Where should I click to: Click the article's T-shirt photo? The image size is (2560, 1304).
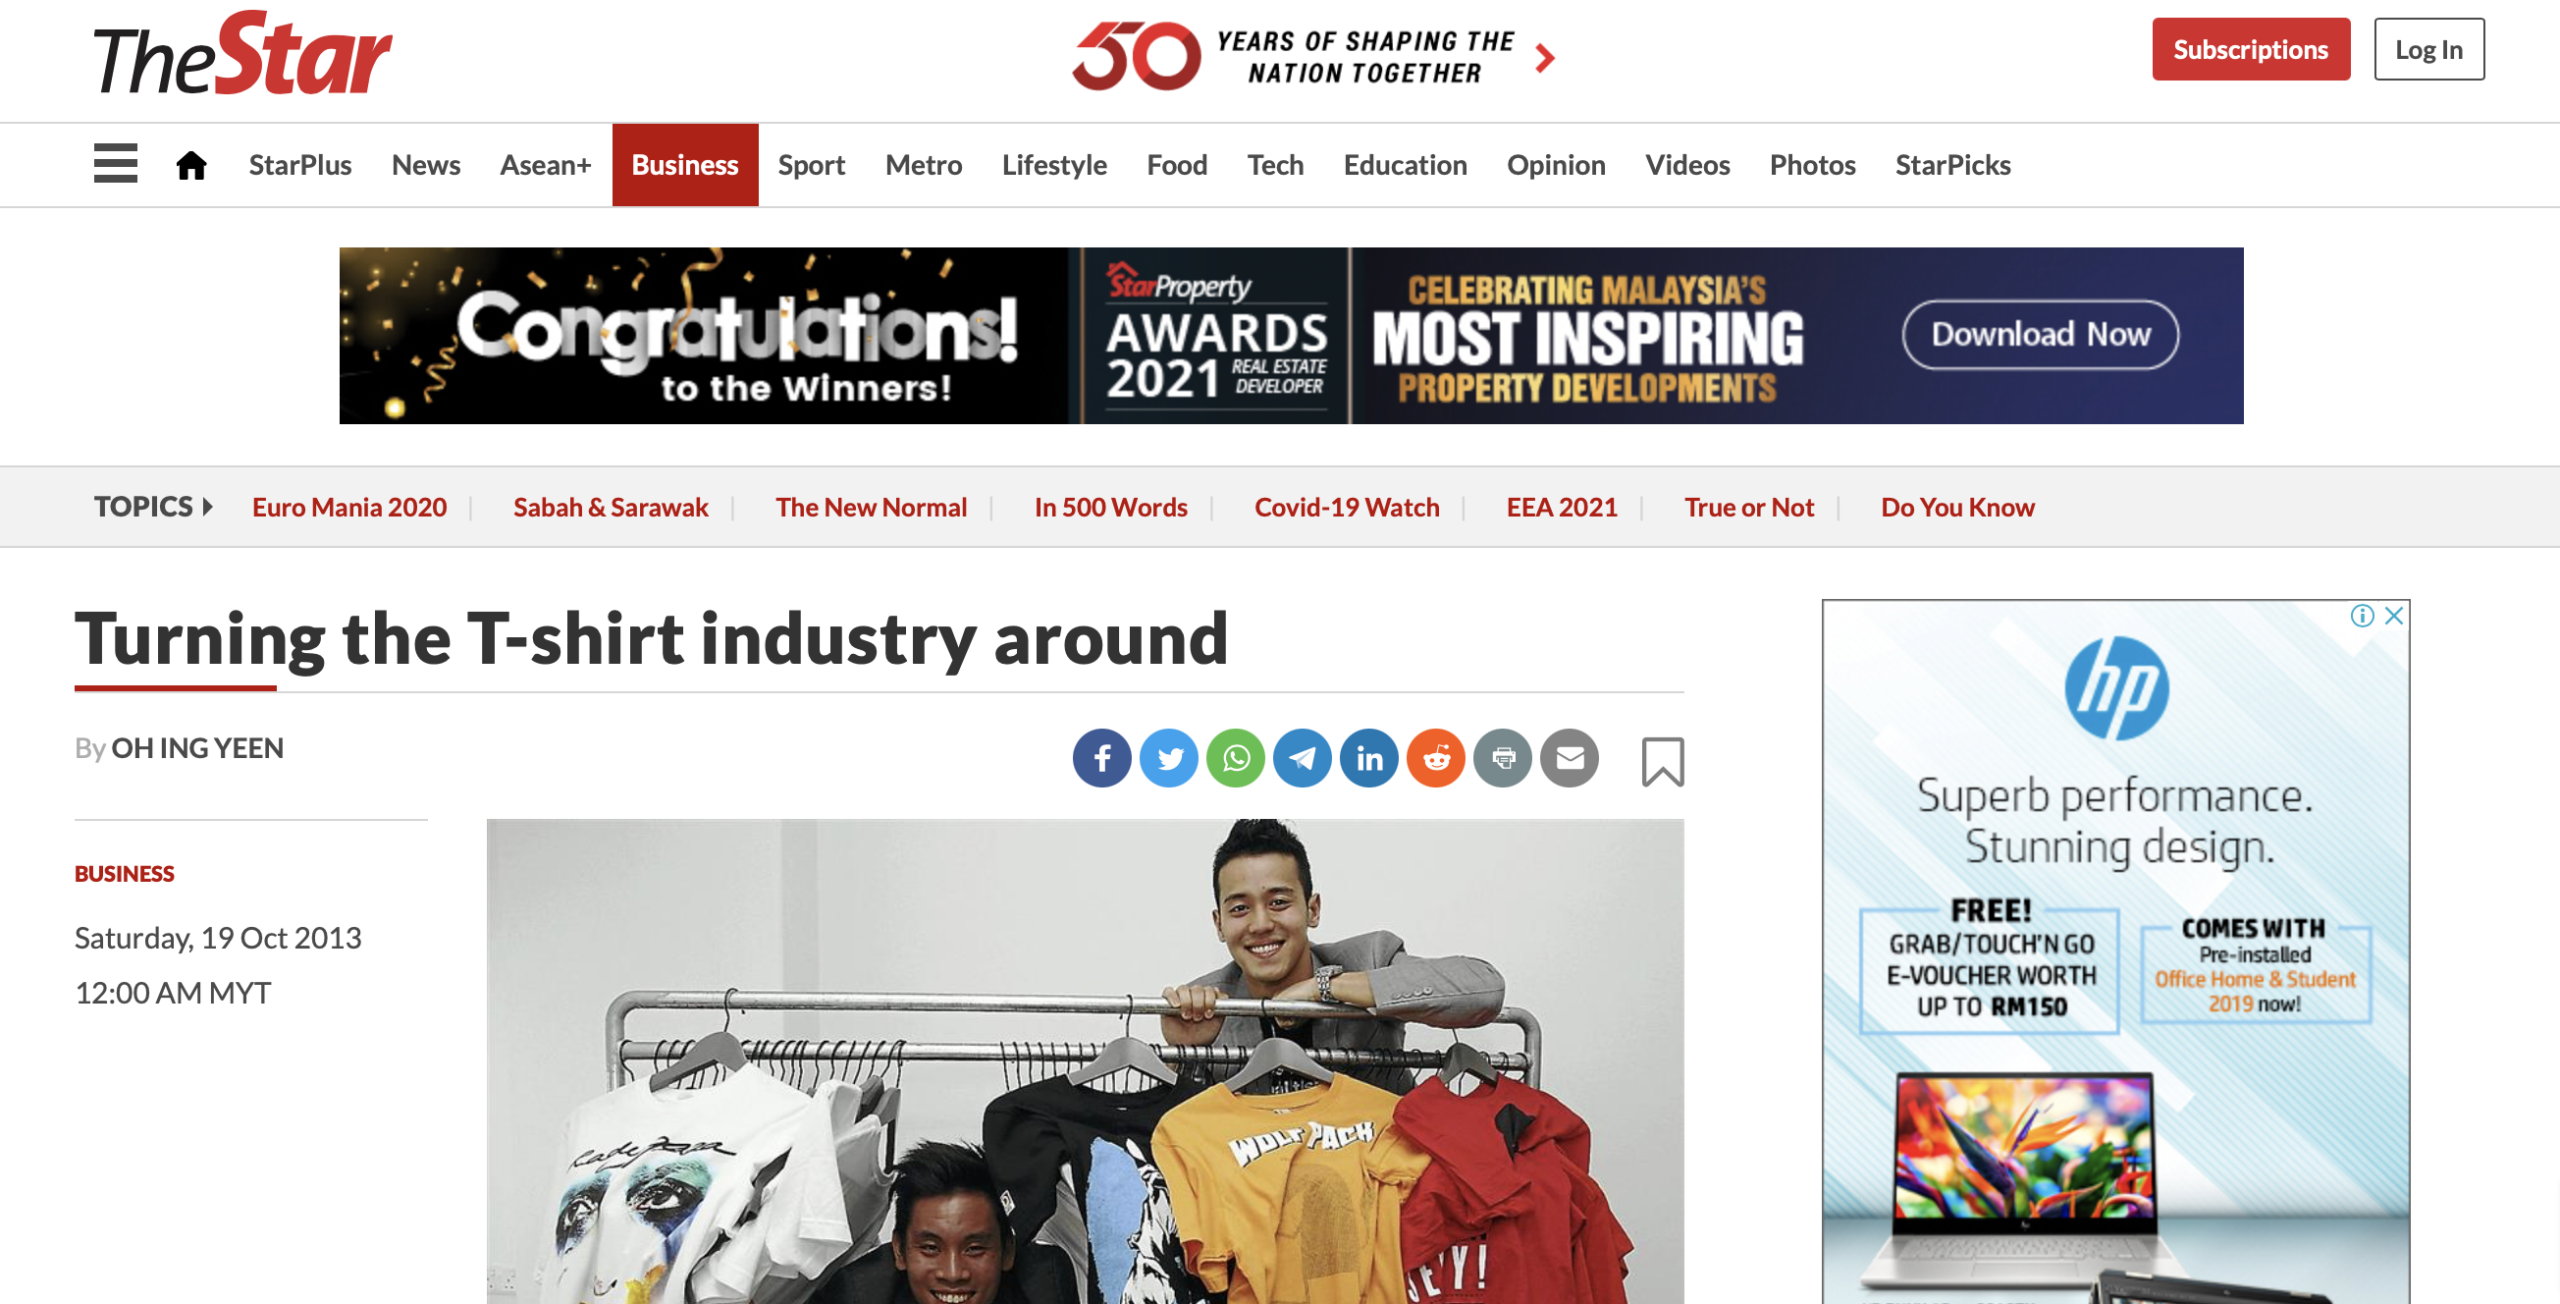1085,1061
